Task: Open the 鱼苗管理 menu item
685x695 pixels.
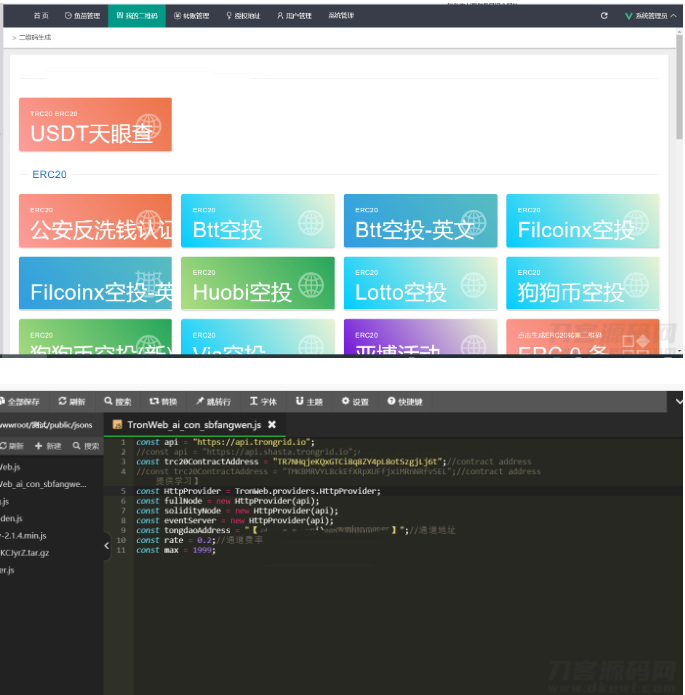Action: (x=82, y=16)
